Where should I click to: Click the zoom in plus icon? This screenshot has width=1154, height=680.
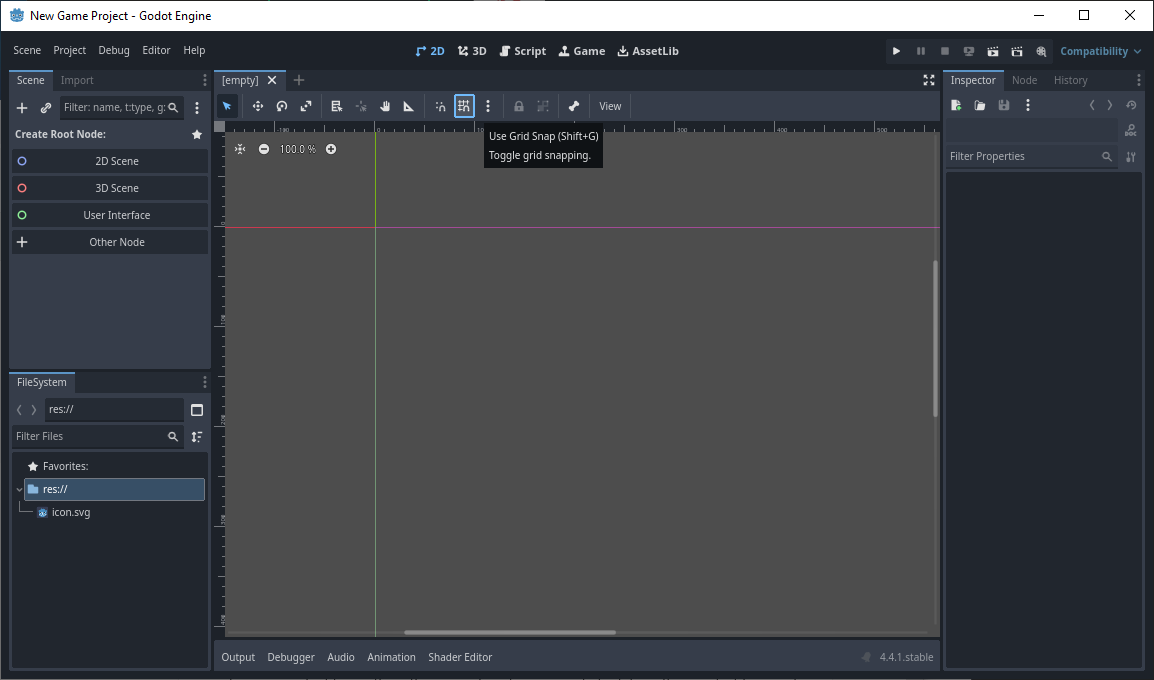(331, 149)
